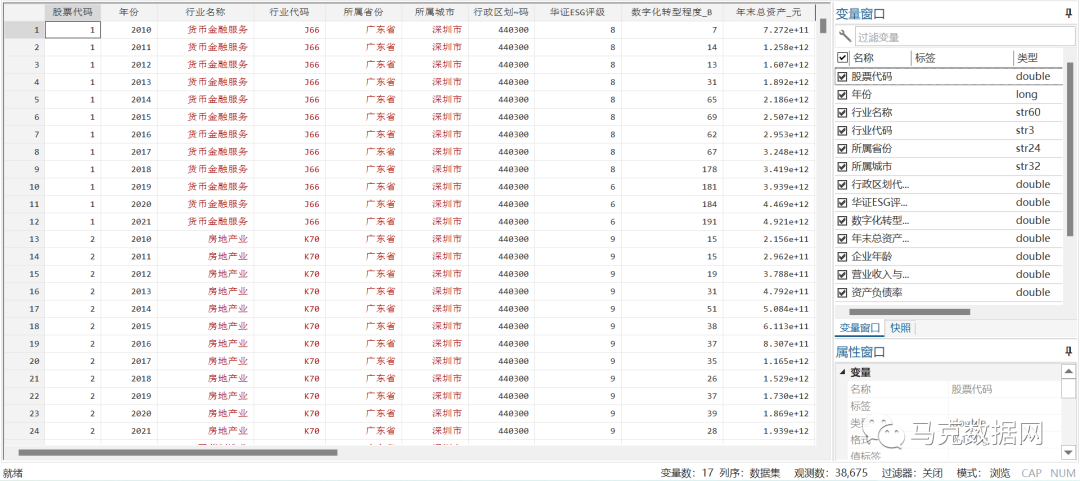Click properties panel scroll-up arrow
This screenshot has height=481, width=1080.
[x=1068, y=371]
